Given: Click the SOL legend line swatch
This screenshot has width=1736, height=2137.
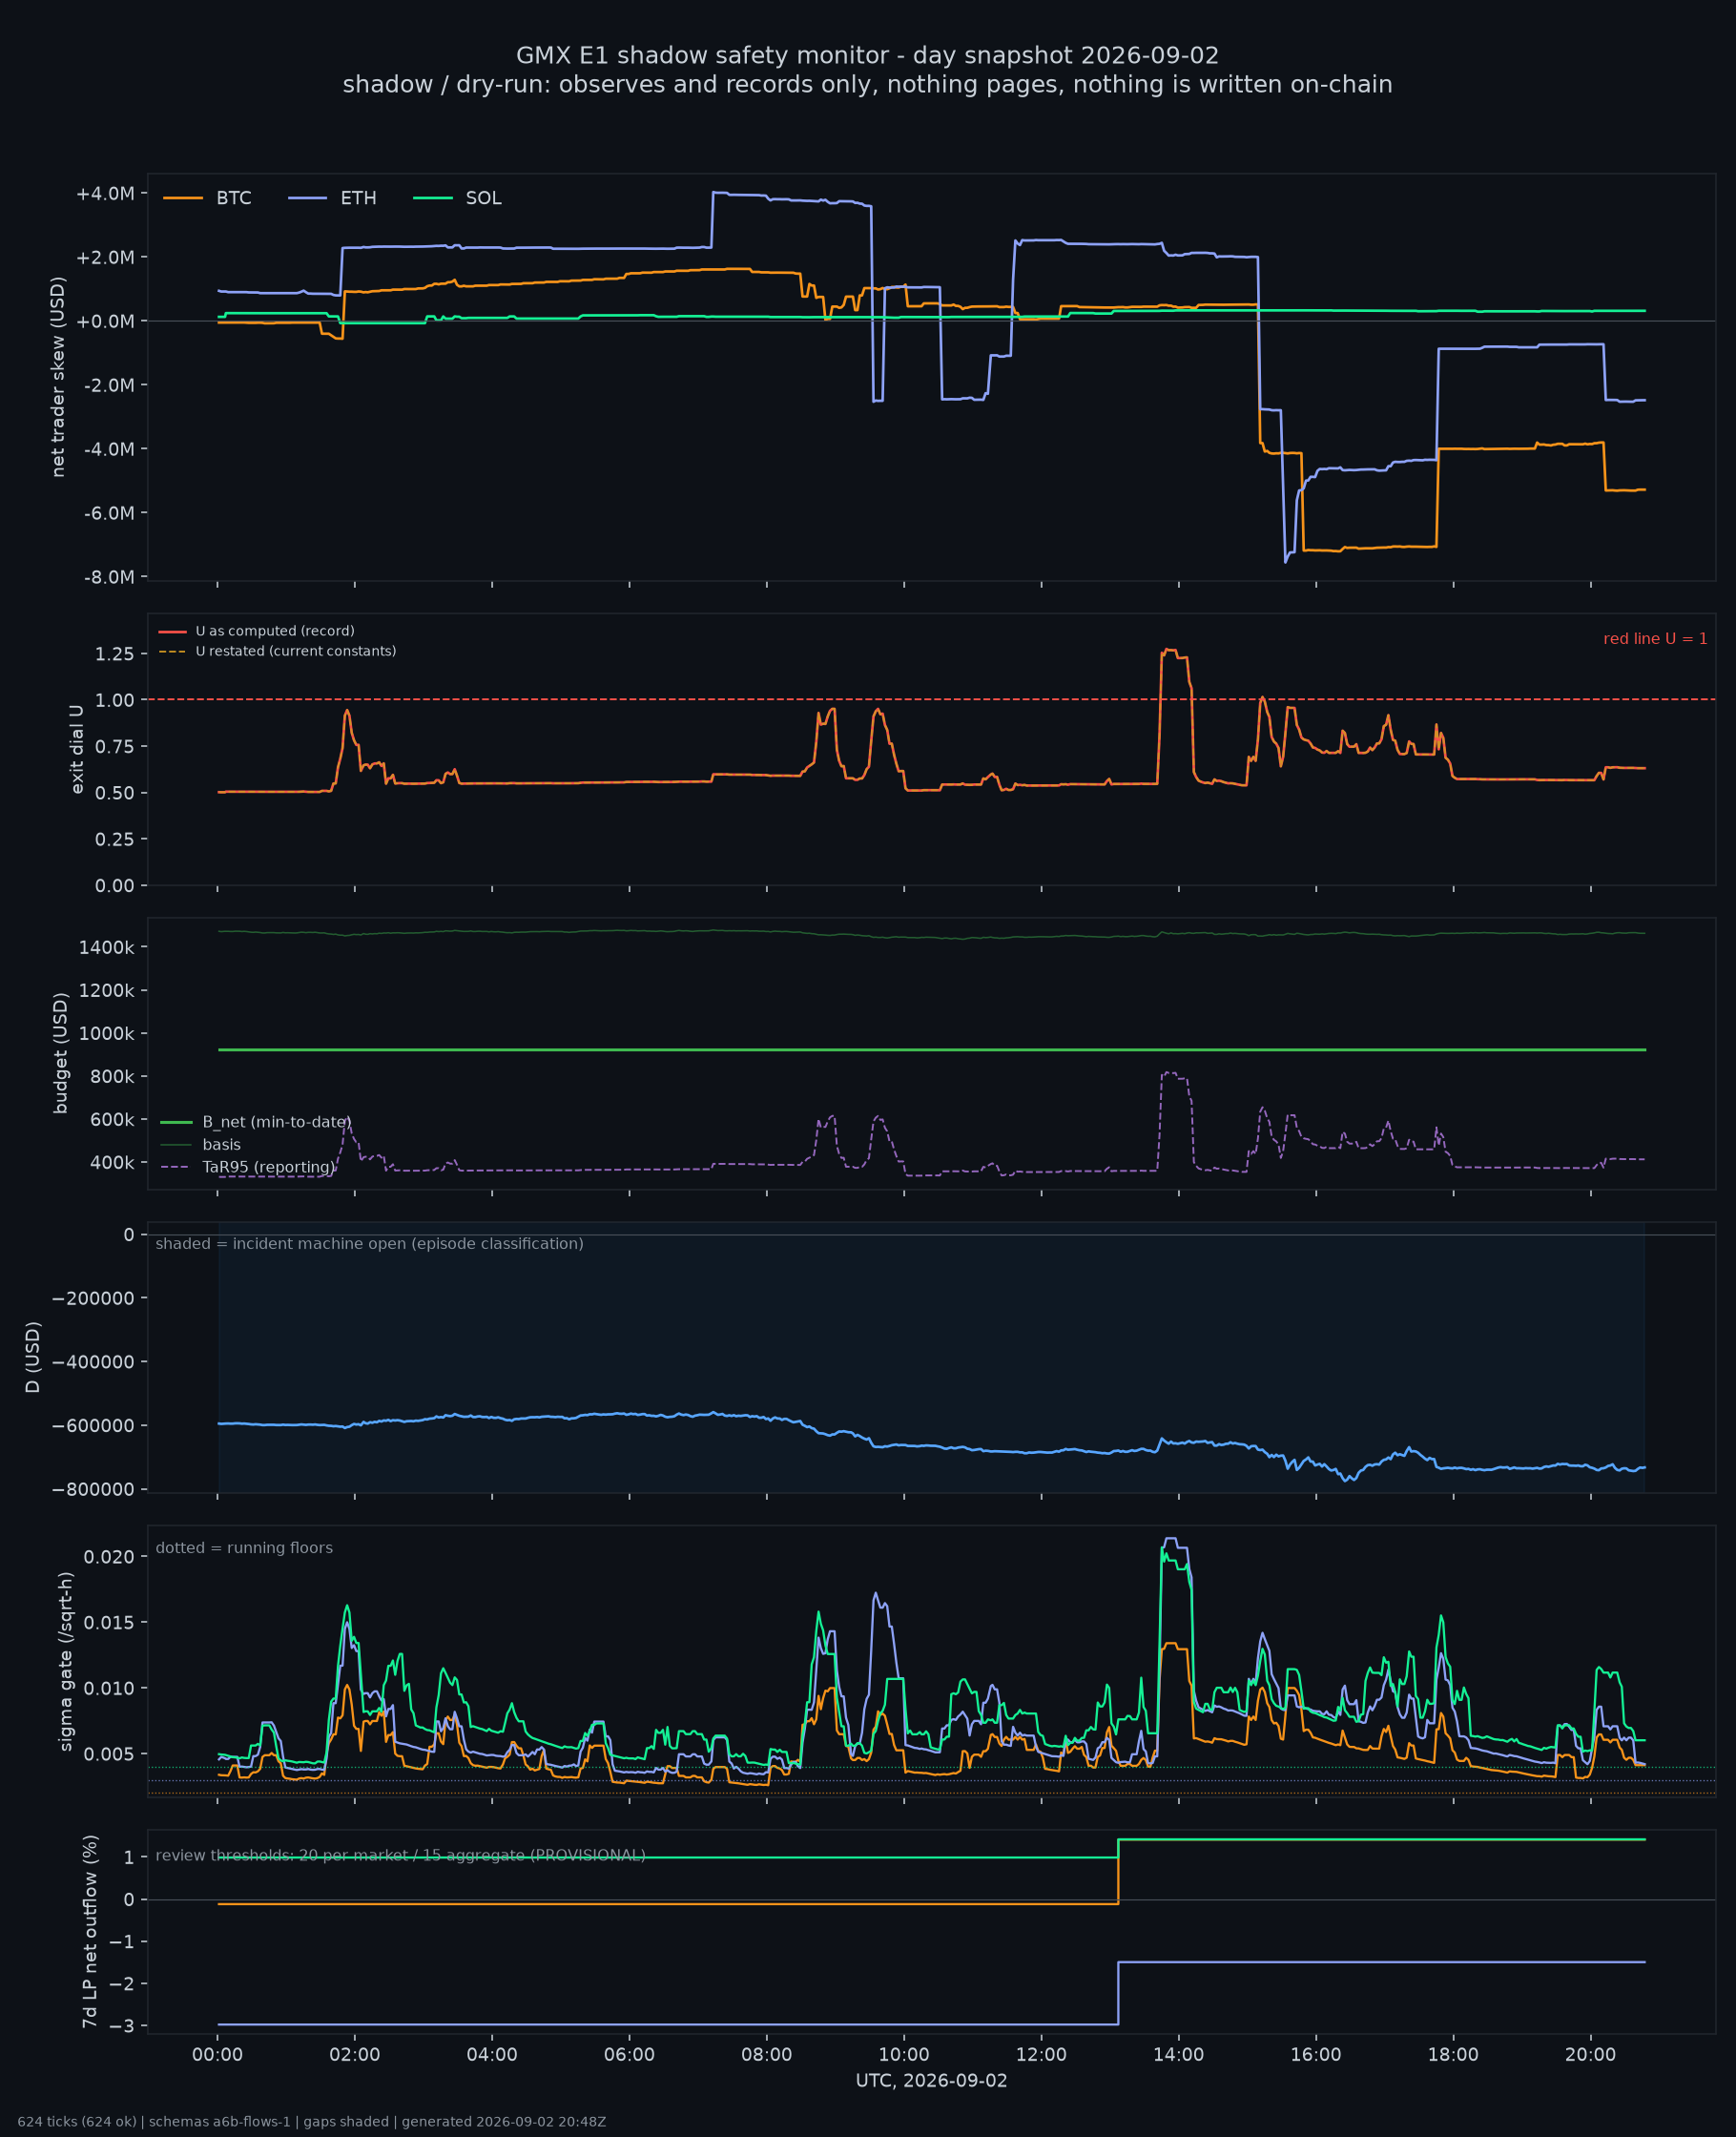Looking at the screenshot, I should [433, 198].
